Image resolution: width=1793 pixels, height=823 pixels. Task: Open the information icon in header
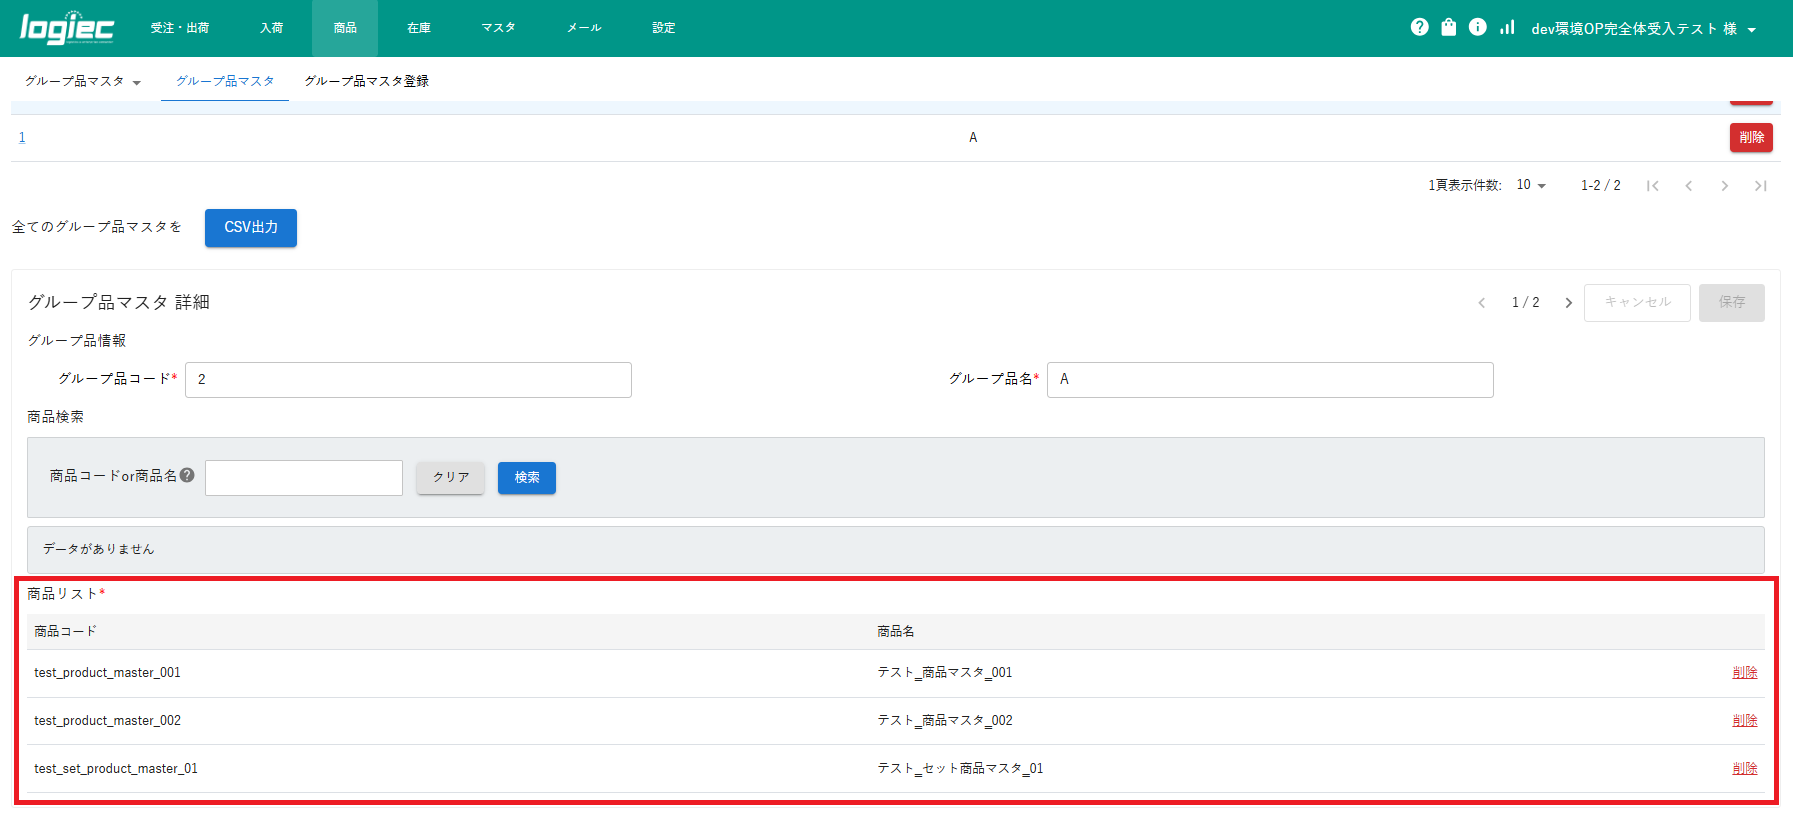[1477, 27]
